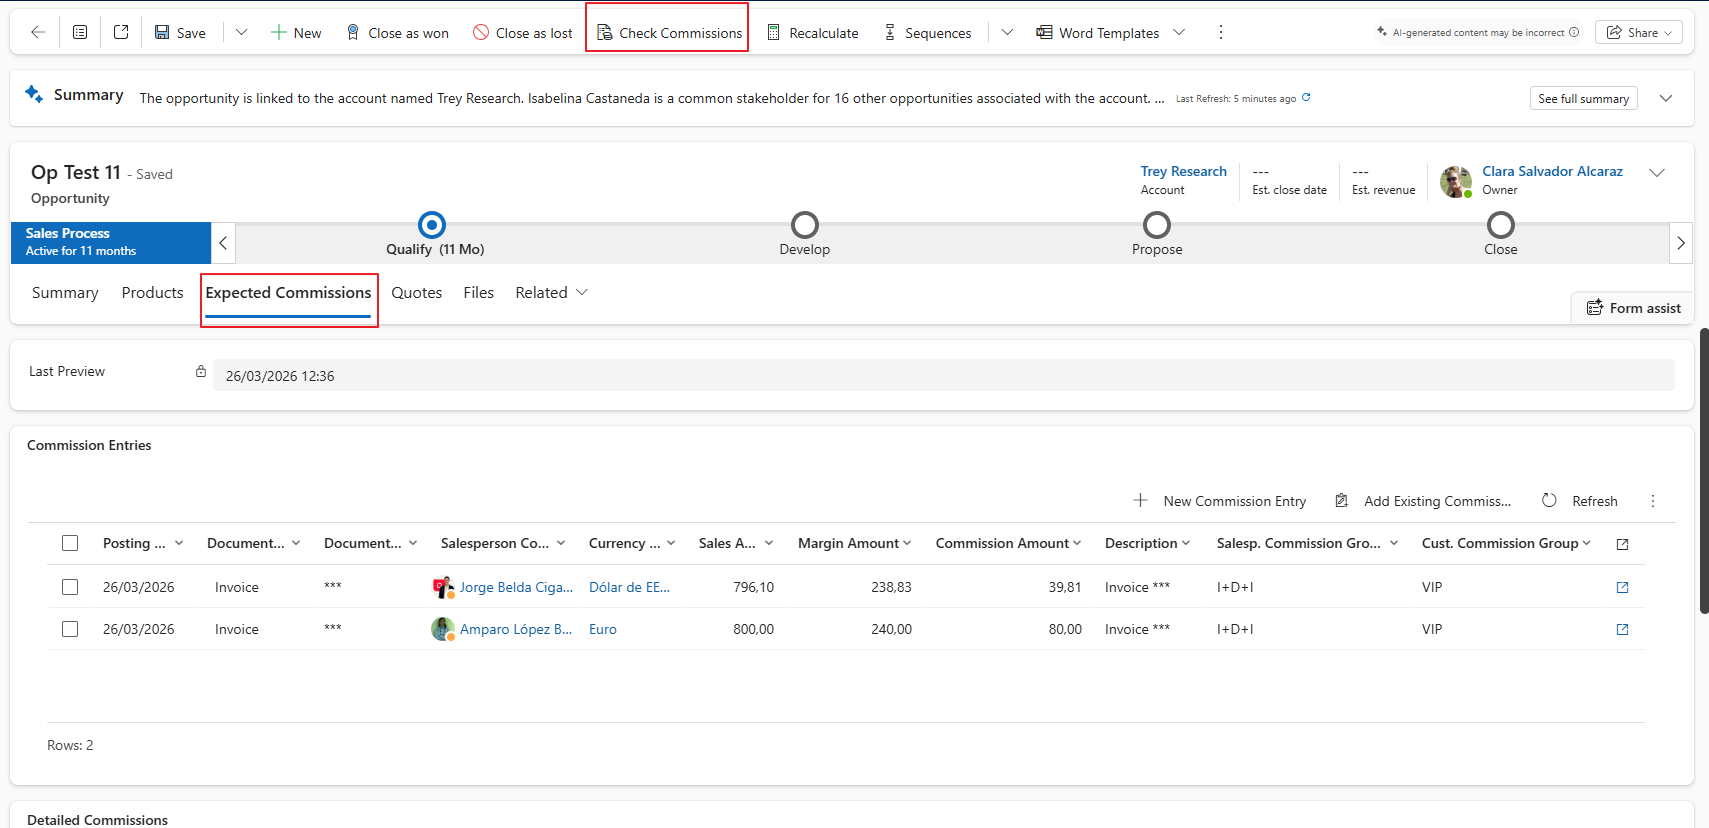Collapse the Summary banner chevron
The width and height of the screenshot is (1709, 828).
pyautogui.click(x=1666, y=98)
